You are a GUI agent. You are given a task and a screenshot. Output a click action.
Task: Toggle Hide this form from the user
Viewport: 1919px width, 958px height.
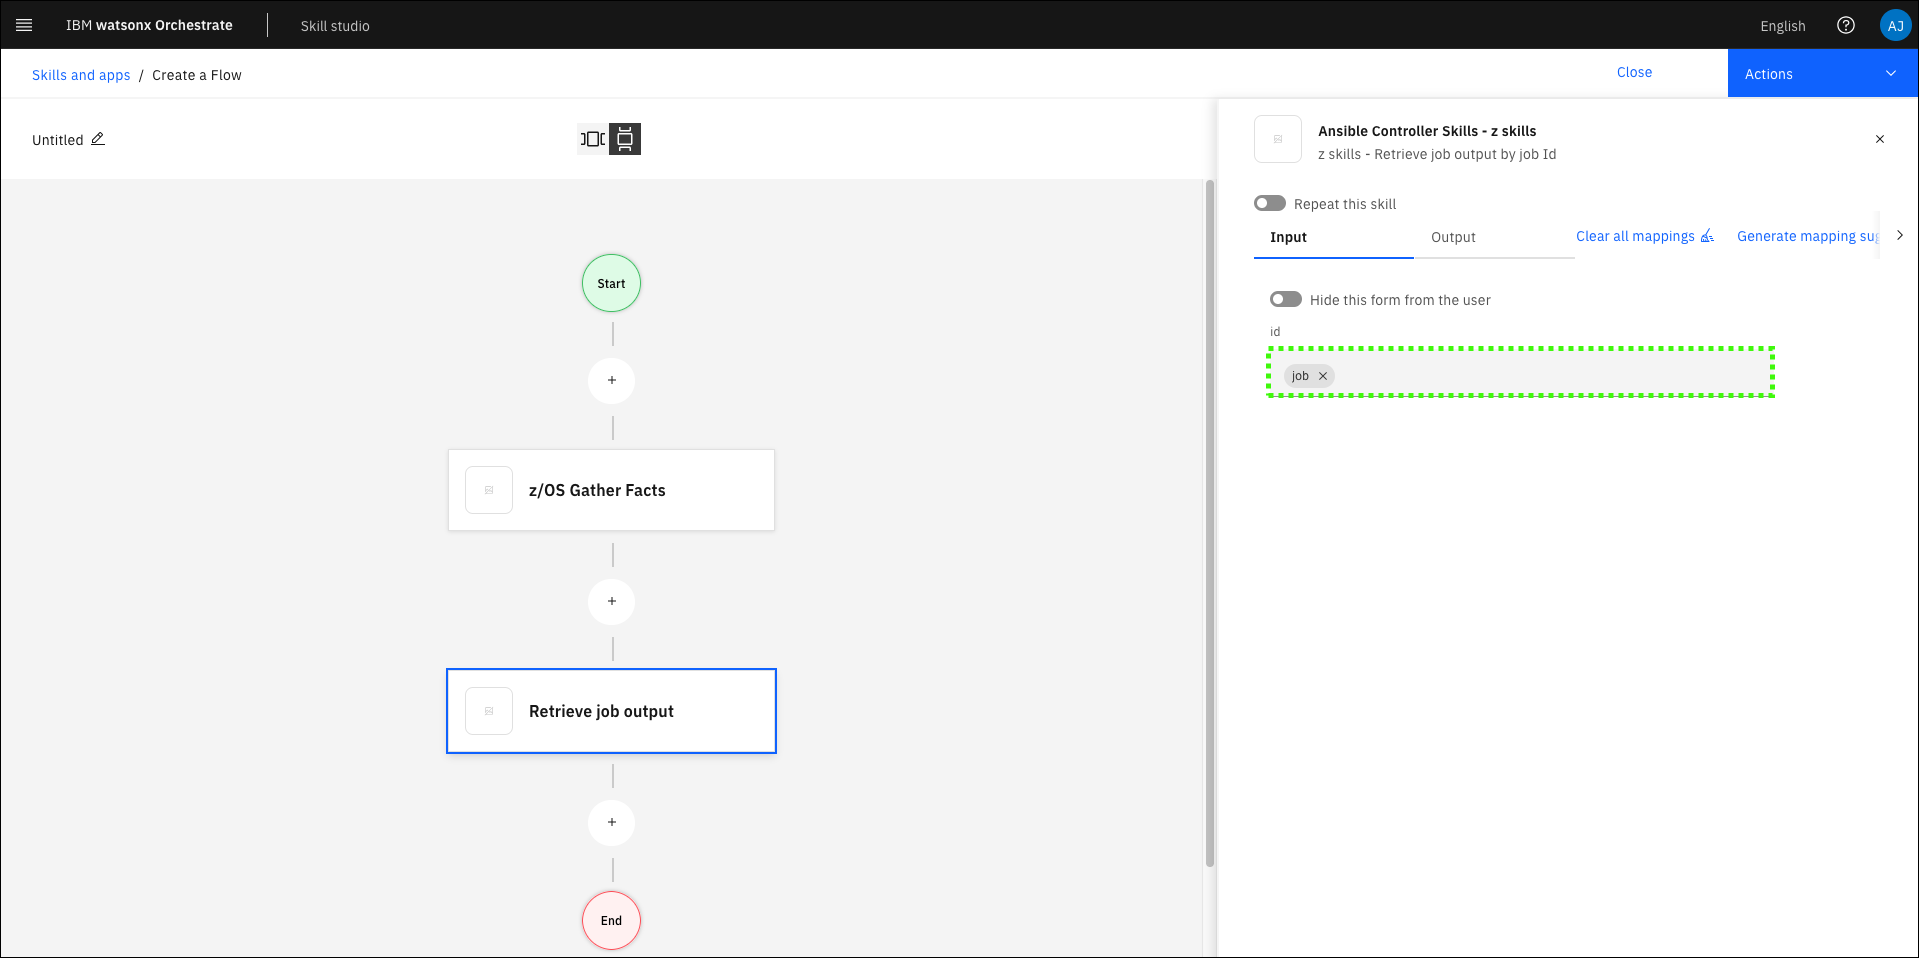[x=1286, y=299]
